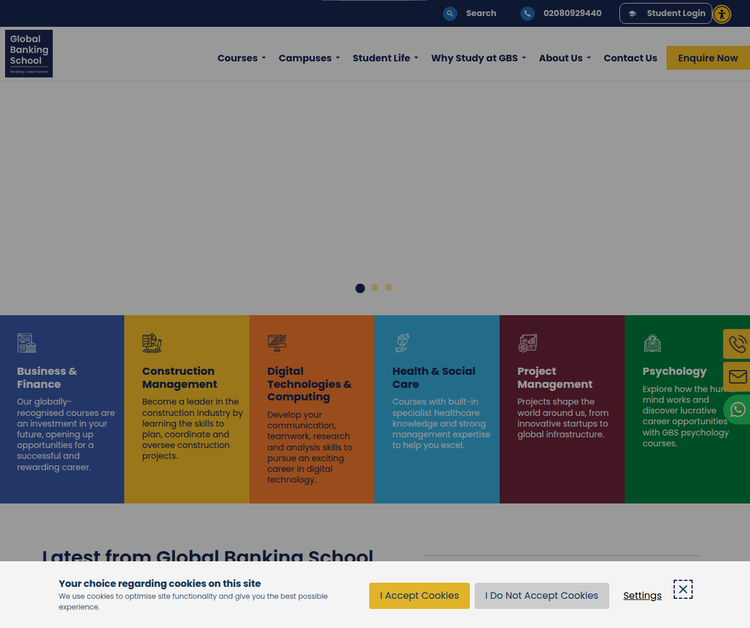This screenshot has width=750, height=628.
Task: Click the Search text link
Action: (481, 13)
